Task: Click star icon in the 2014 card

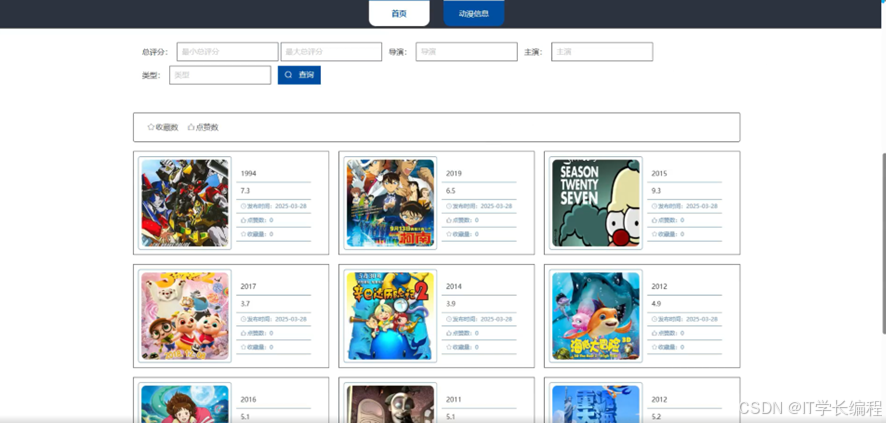Action: (x=449, y=347)
